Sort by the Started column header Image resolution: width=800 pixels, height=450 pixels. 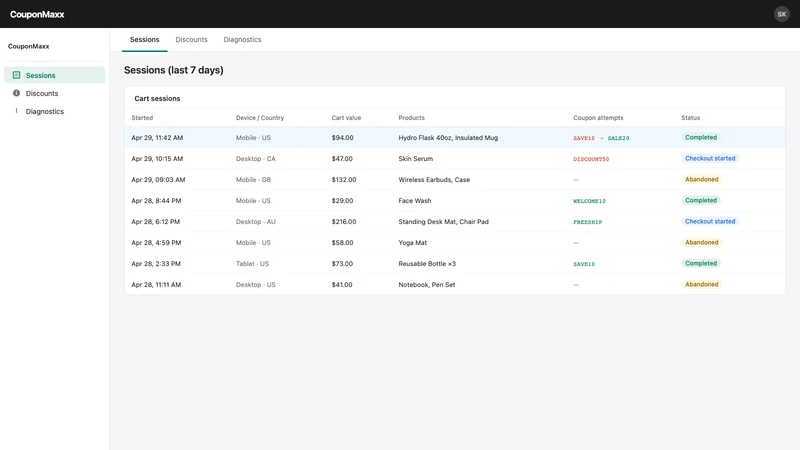[142, 117]
